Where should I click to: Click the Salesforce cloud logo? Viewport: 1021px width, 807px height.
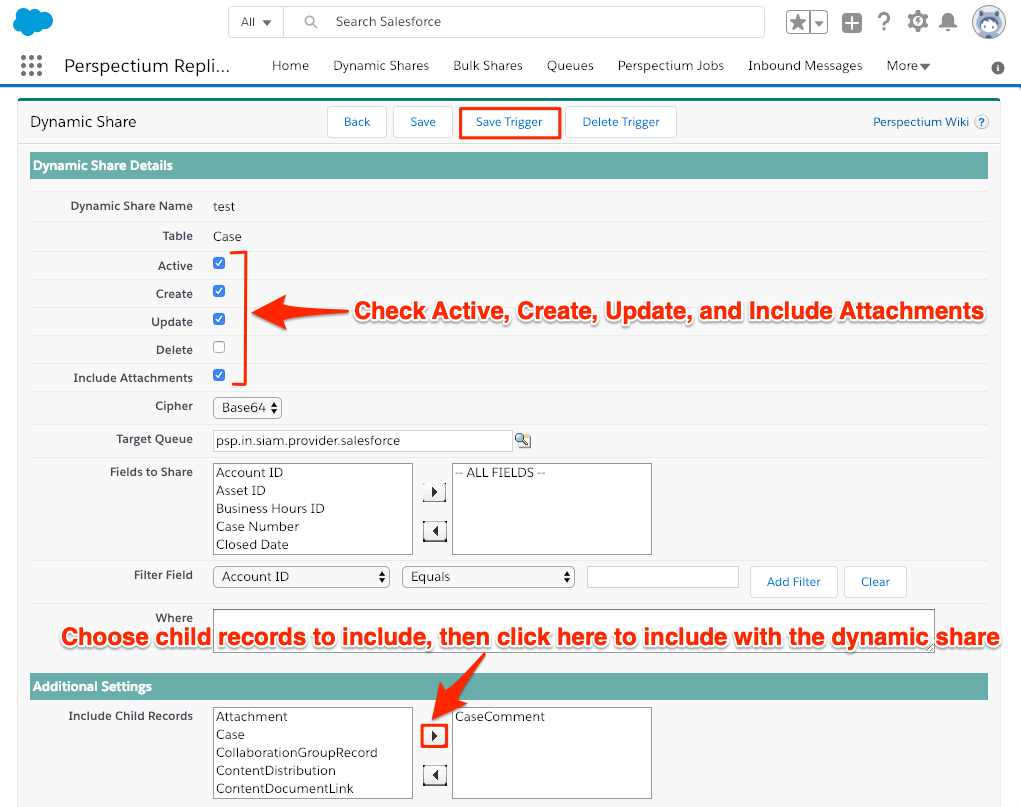click(33, 22)
